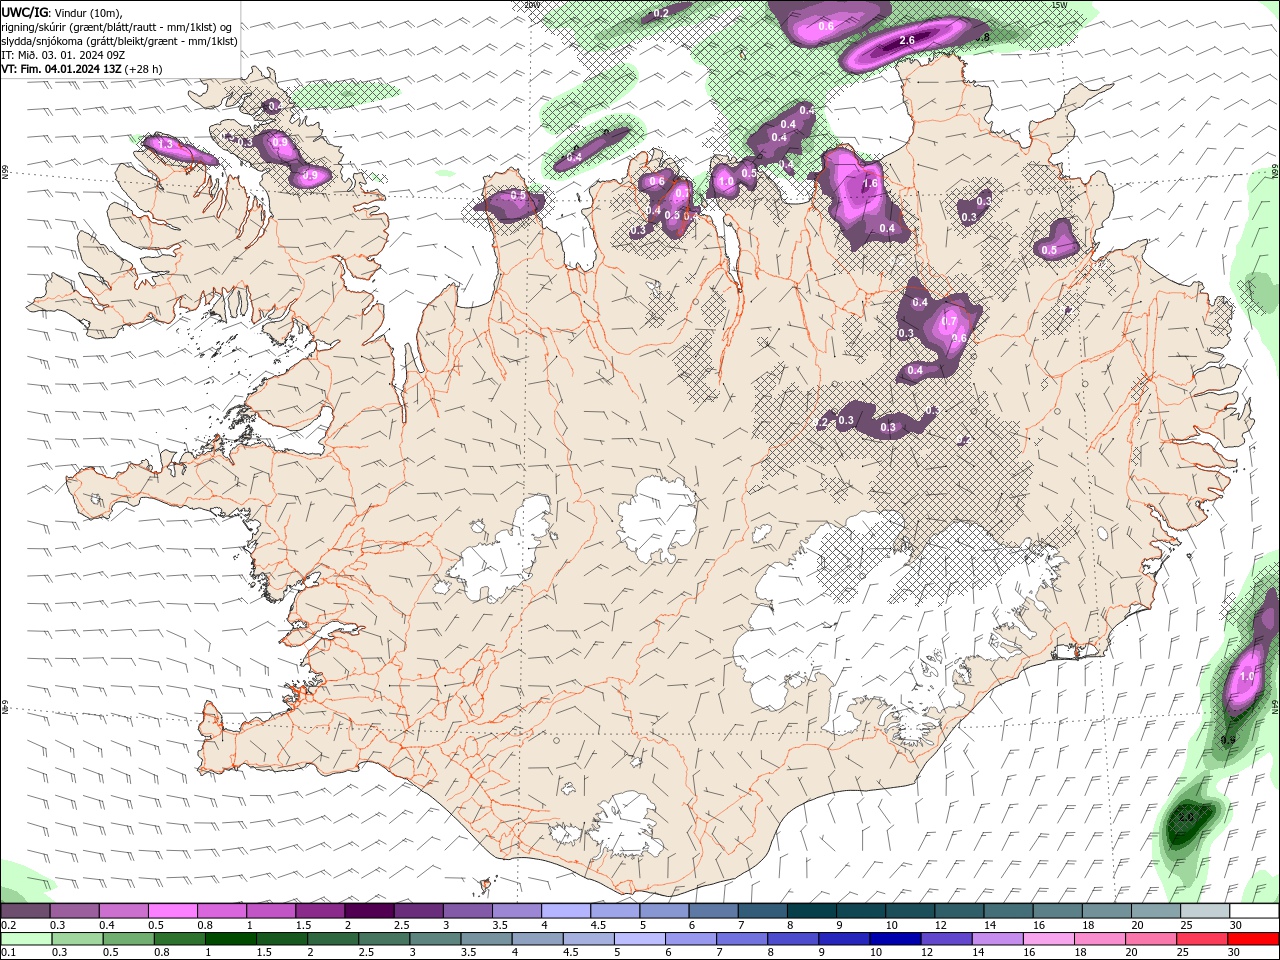Click the 'VT: Fim. 04.01.2024 13Z (+28 h)' line
This screenshot has width=1280, height=960.
[x=82, y=69]
